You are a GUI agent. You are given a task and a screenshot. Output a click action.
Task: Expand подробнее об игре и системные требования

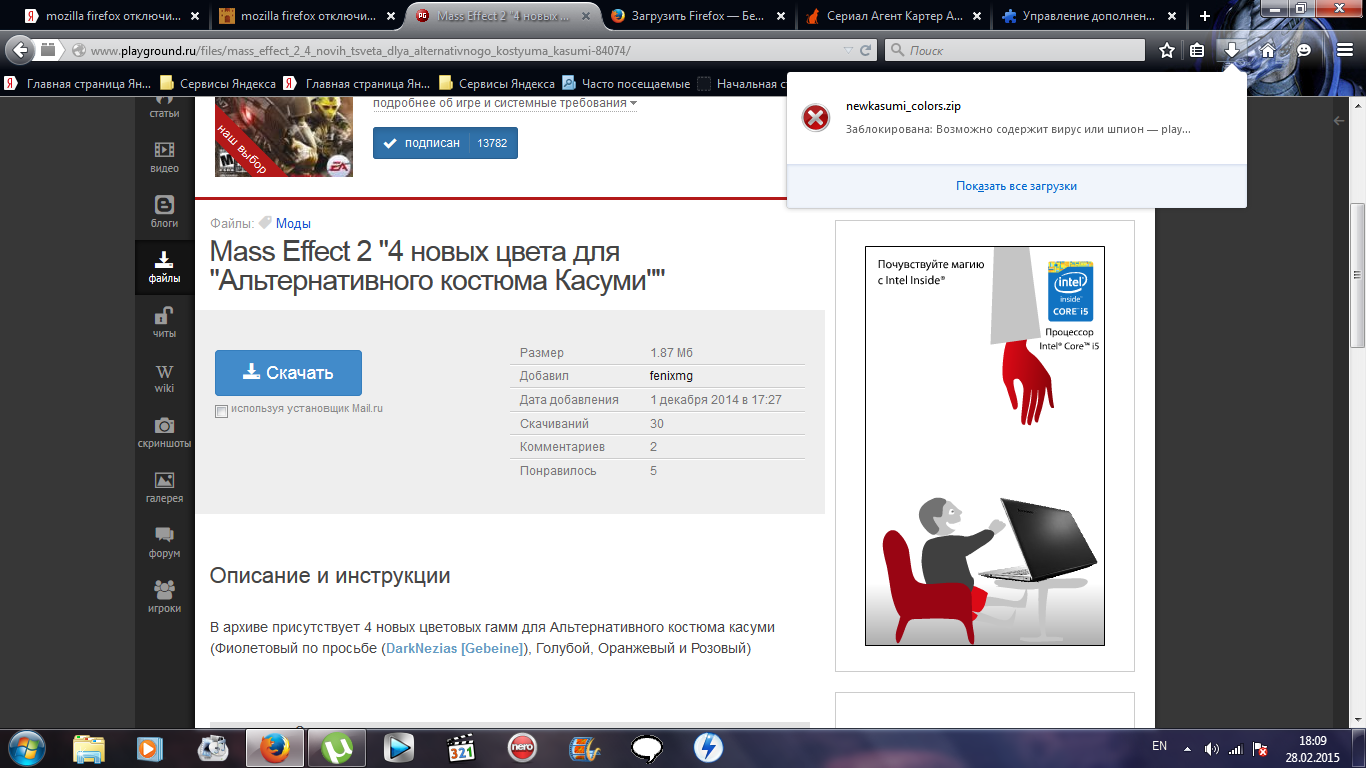[505, 103]
